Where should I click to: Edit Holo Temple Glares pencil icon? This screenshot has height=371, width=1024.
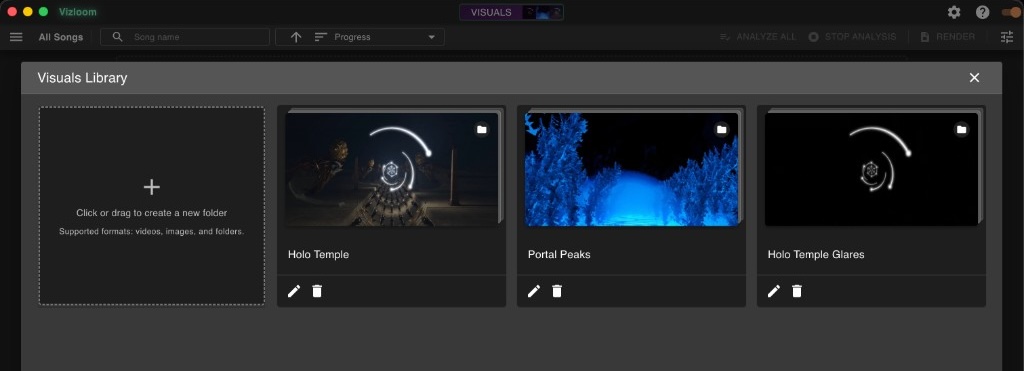click(773, 291)
